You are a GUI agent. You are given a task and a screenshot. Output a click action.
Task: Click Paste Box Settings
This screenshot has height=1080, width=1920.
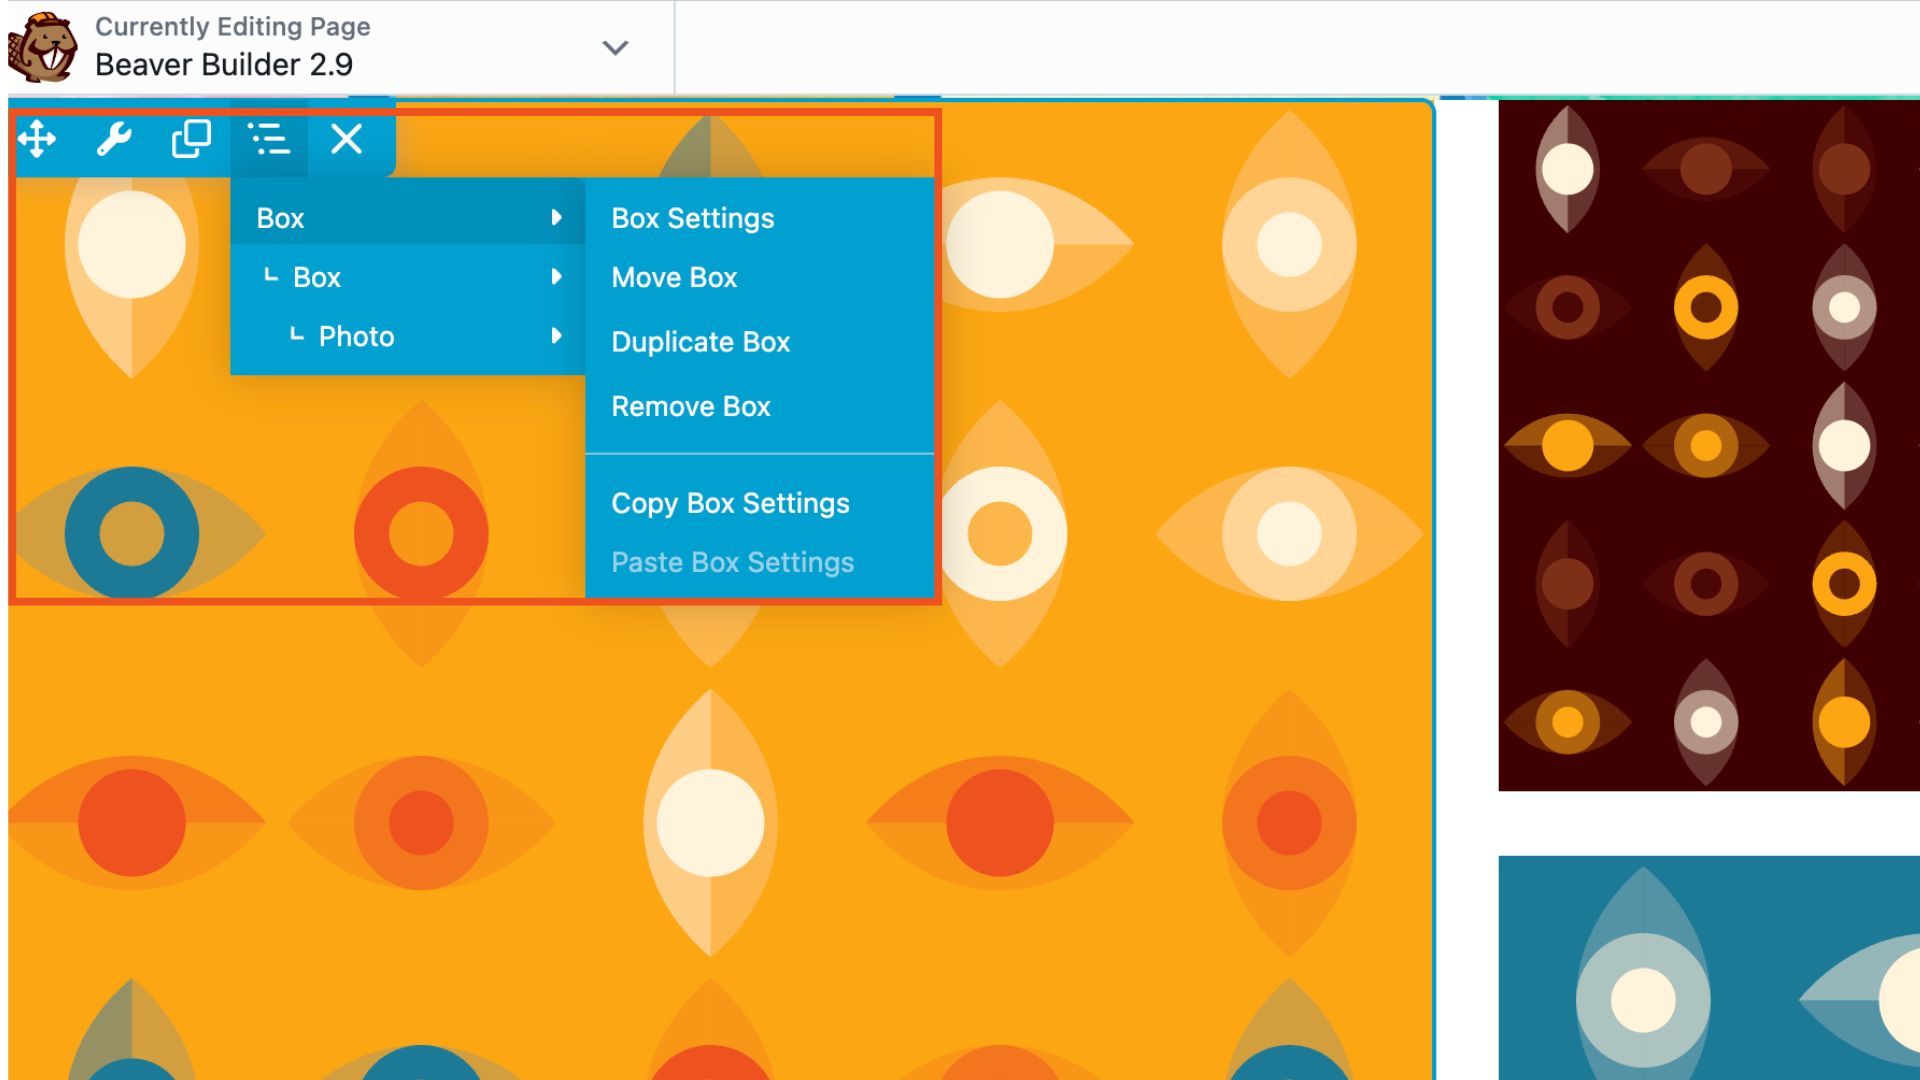coord(732,562)
